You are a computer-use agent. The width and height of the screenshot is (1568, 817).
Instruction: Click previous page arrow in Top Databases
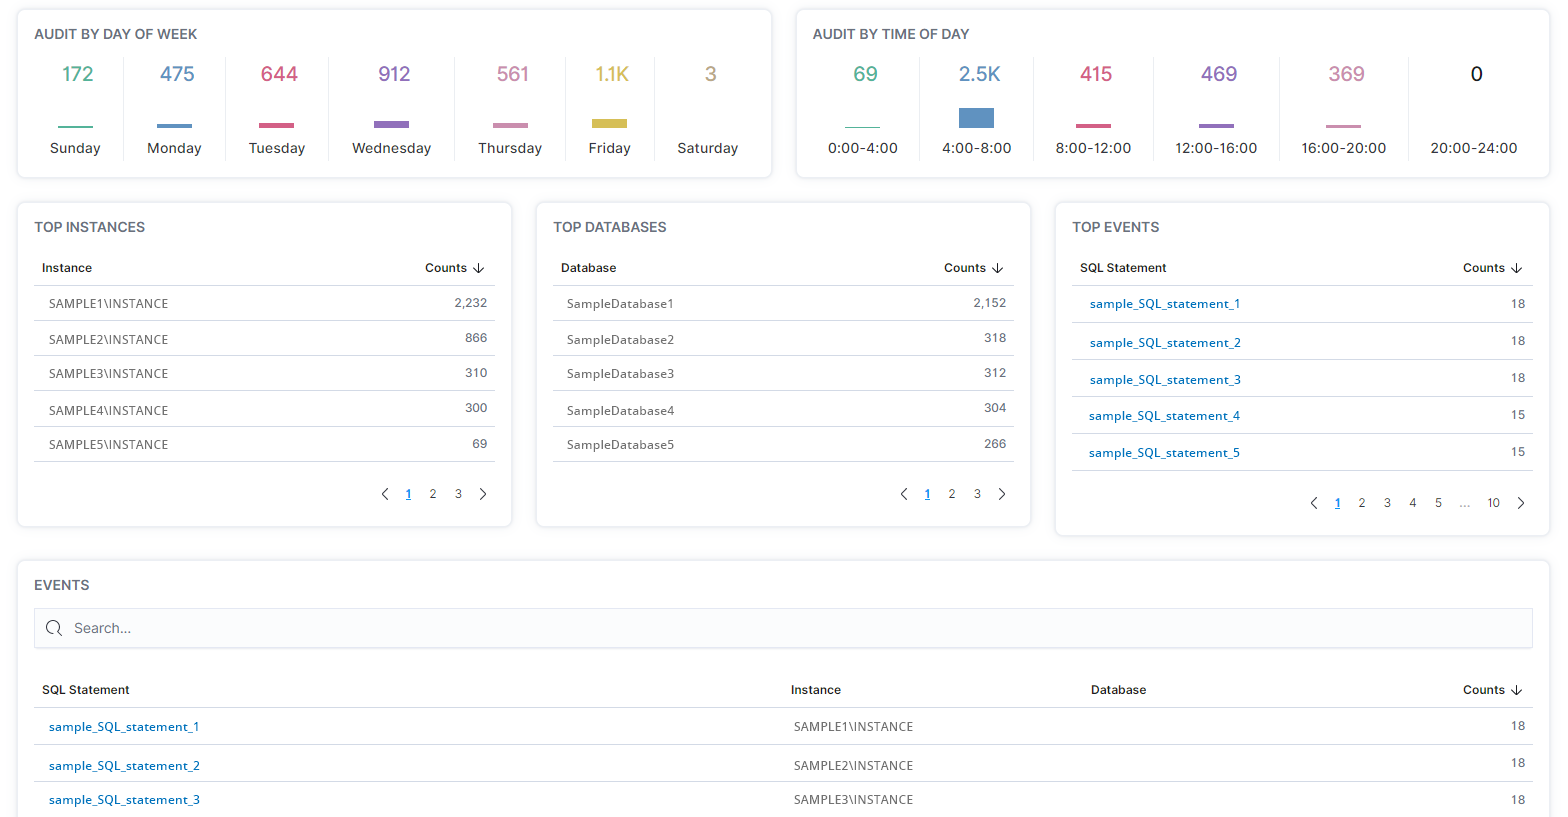[x=904, y=494]
